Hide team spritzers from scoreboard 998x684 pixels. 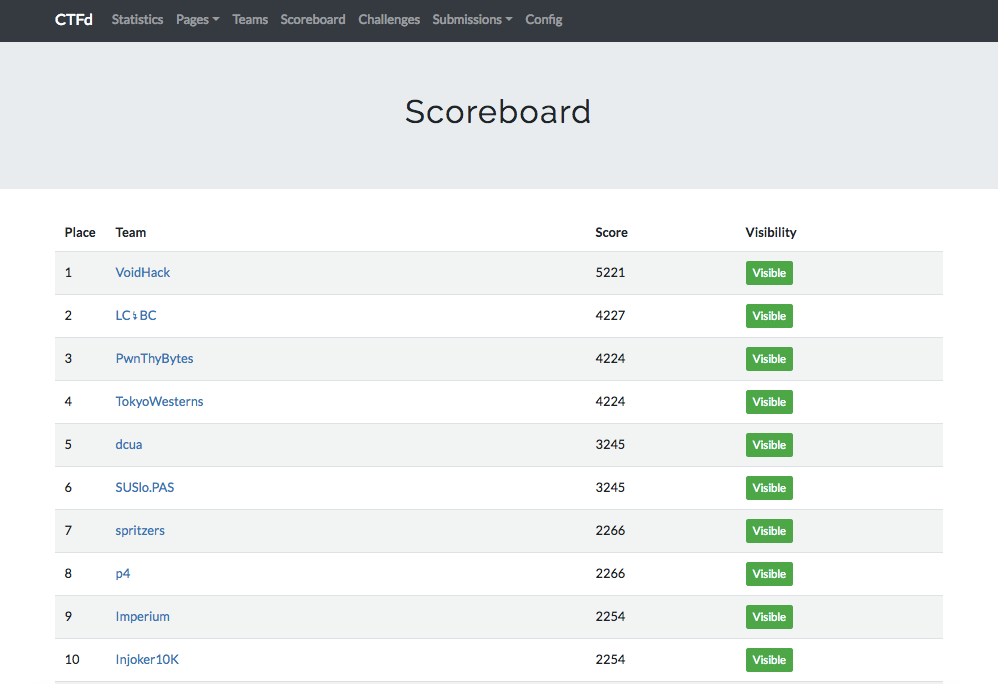pyautogui.click(x=769, y=531)
